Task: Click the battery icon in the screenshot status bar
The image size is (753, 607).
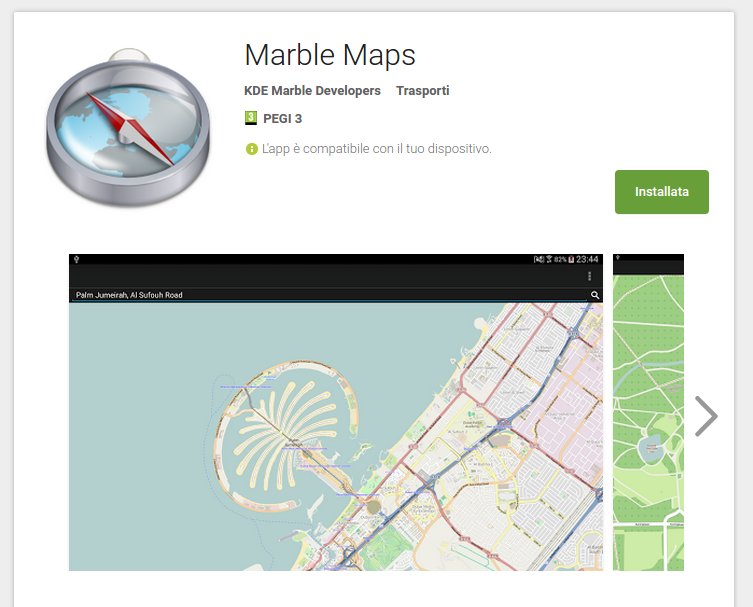Action: click(x=571, y=259)
